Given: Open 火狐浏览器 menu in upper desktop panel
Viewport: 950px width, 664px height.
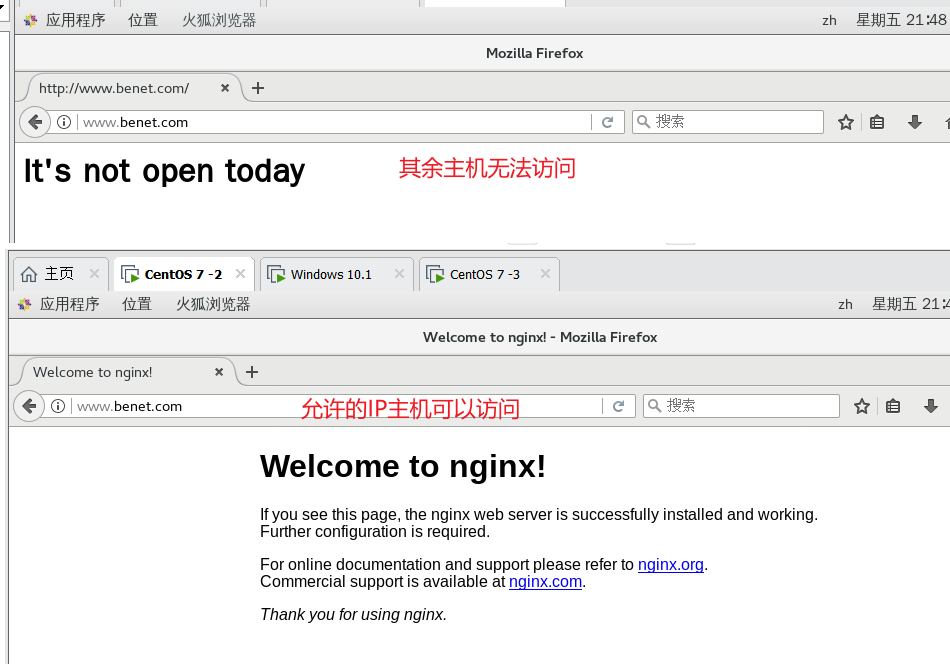Looking at the screenshot, I should coord(219,21).
